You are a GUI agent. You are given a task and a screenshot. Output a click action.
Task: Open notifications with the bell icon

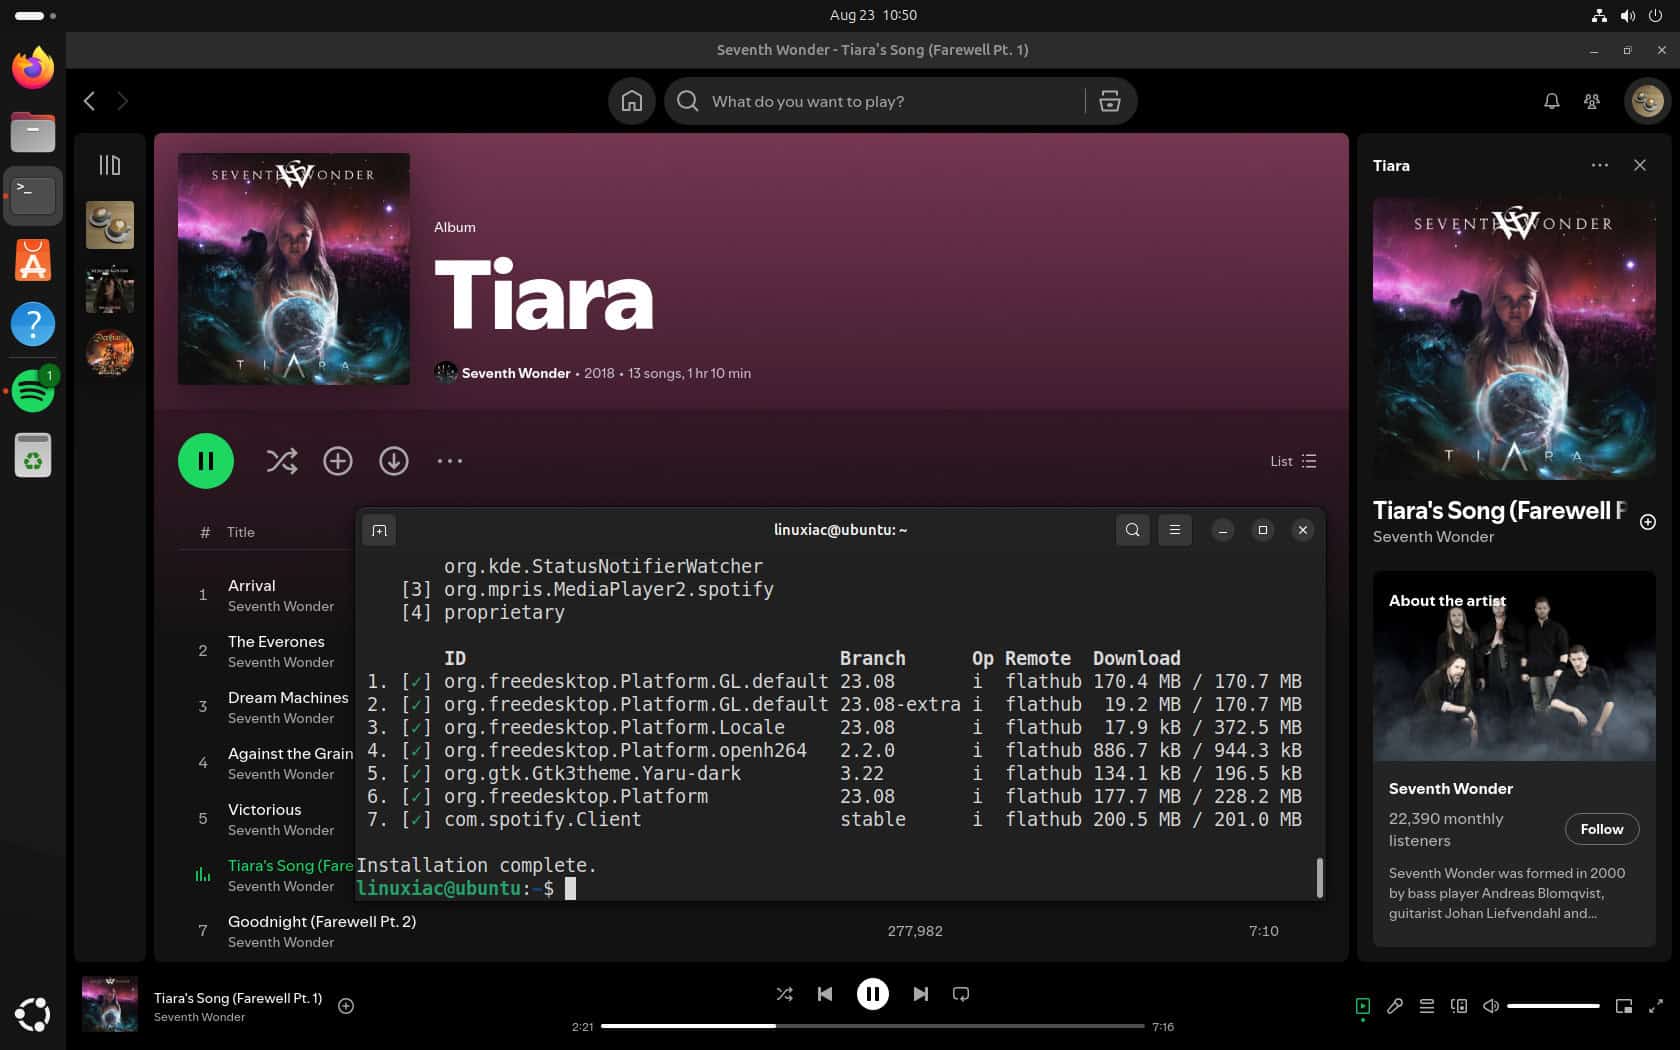tap(1551, 101)
